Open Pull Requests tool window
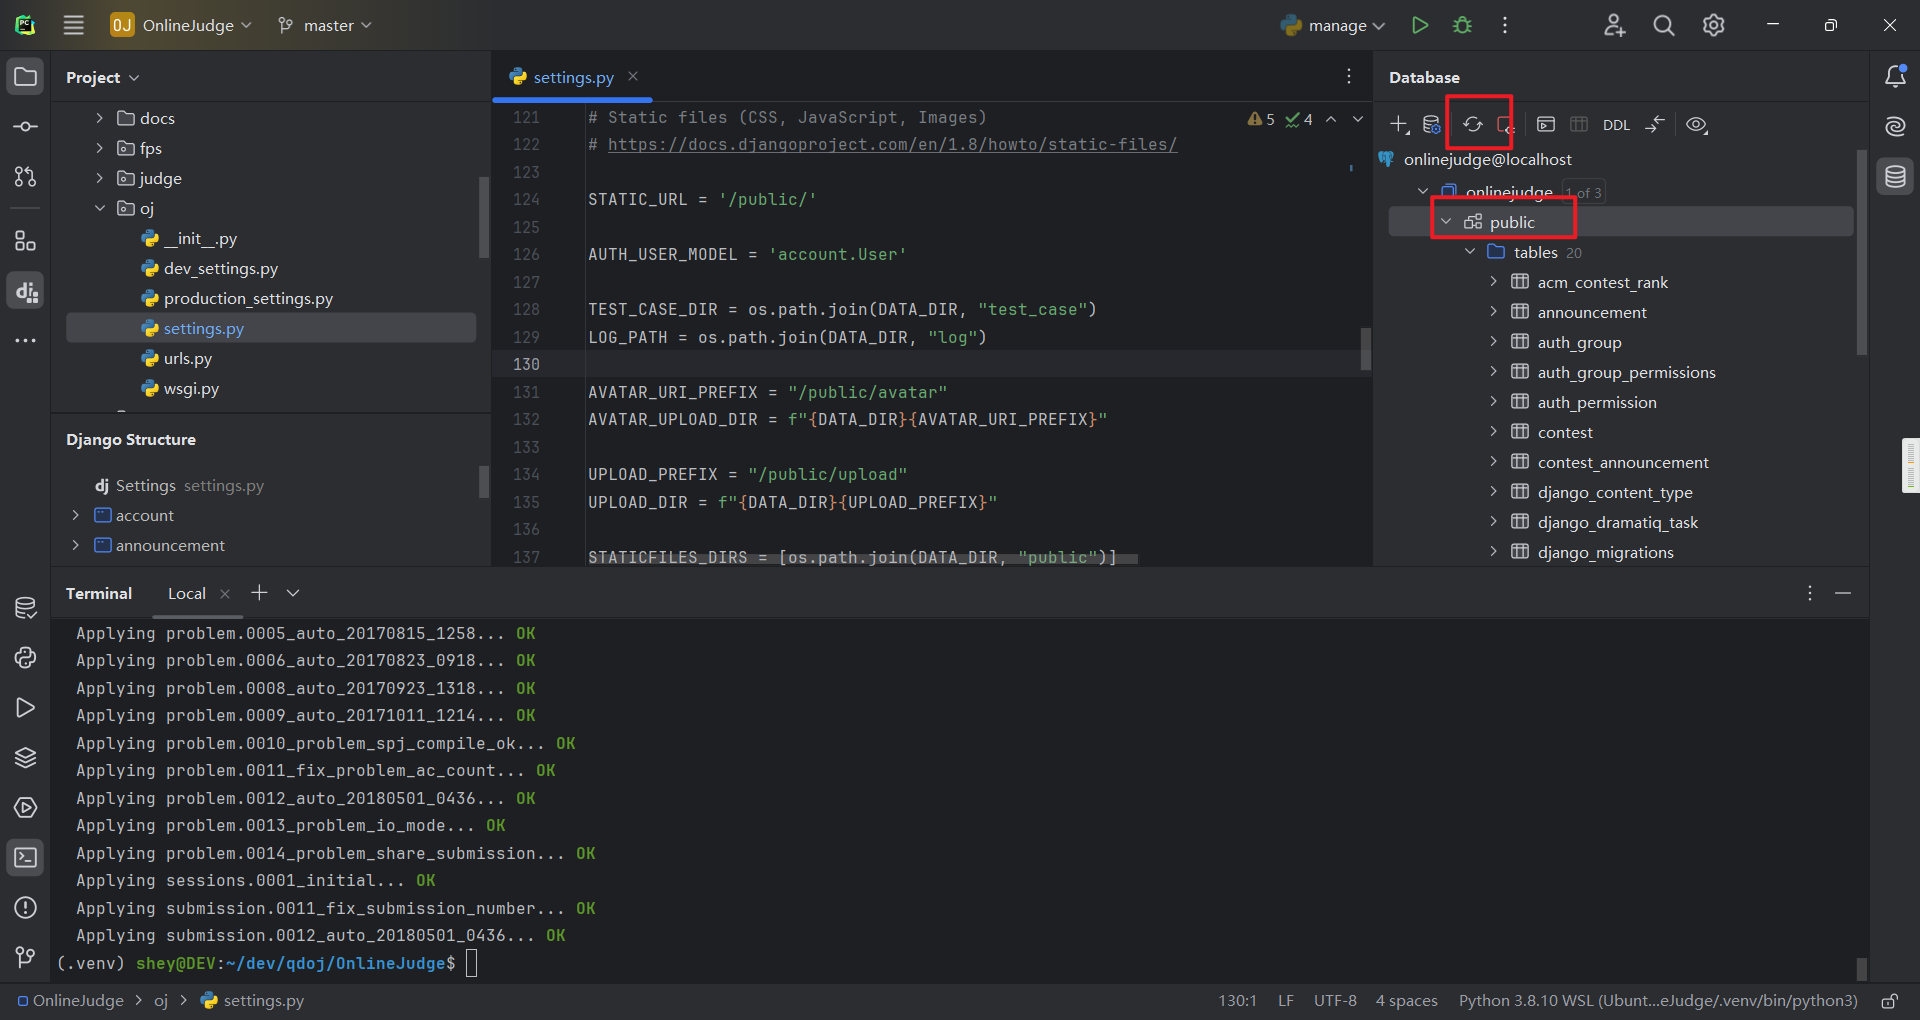 coord(26,177)
